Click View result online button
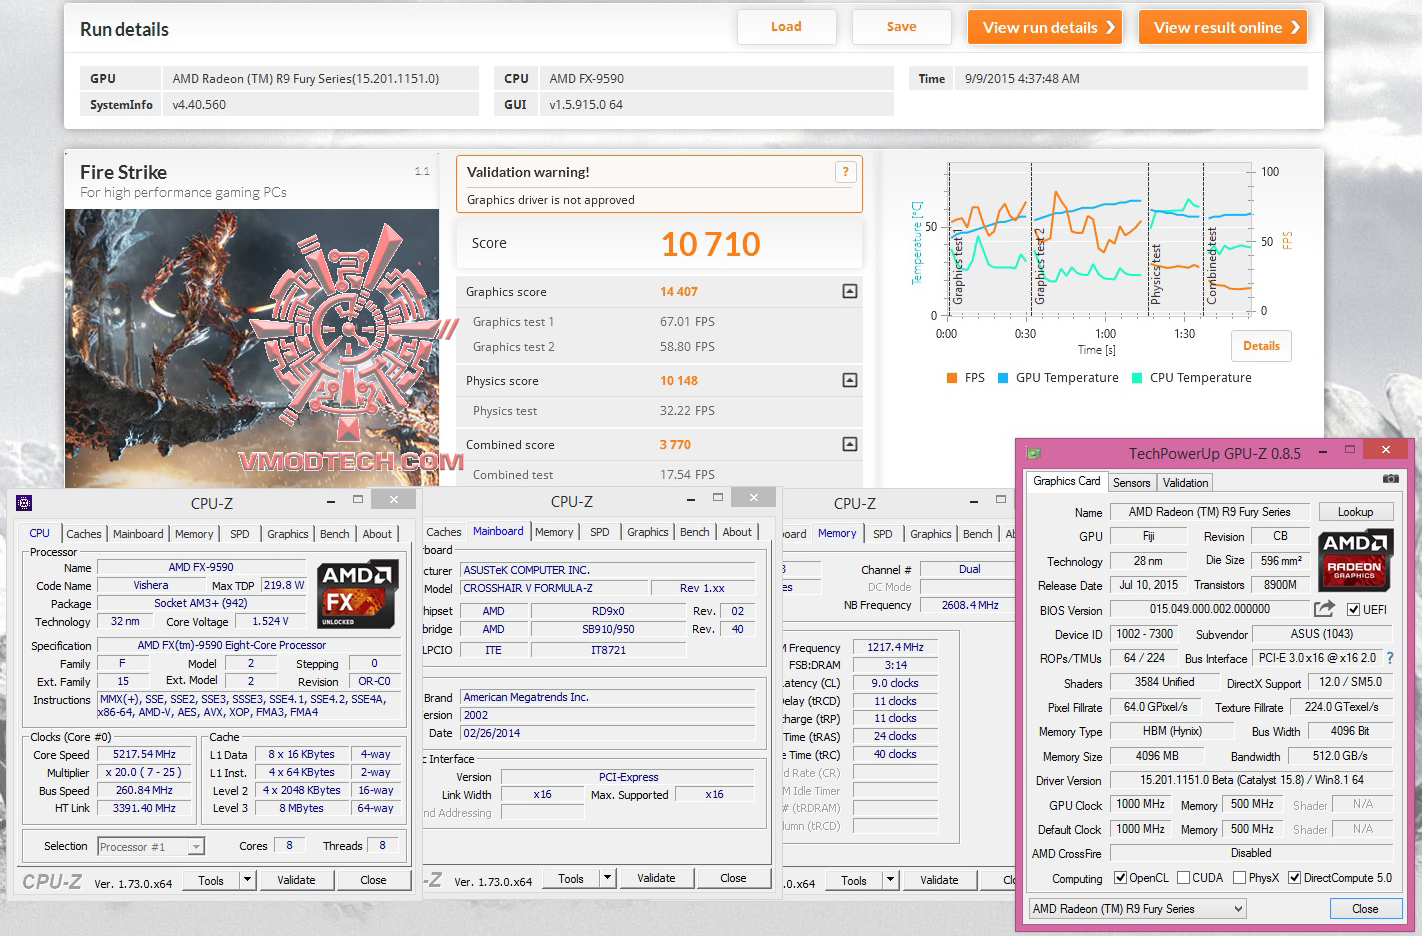This screenshot has height=936, width=1422. [1223, 27]
